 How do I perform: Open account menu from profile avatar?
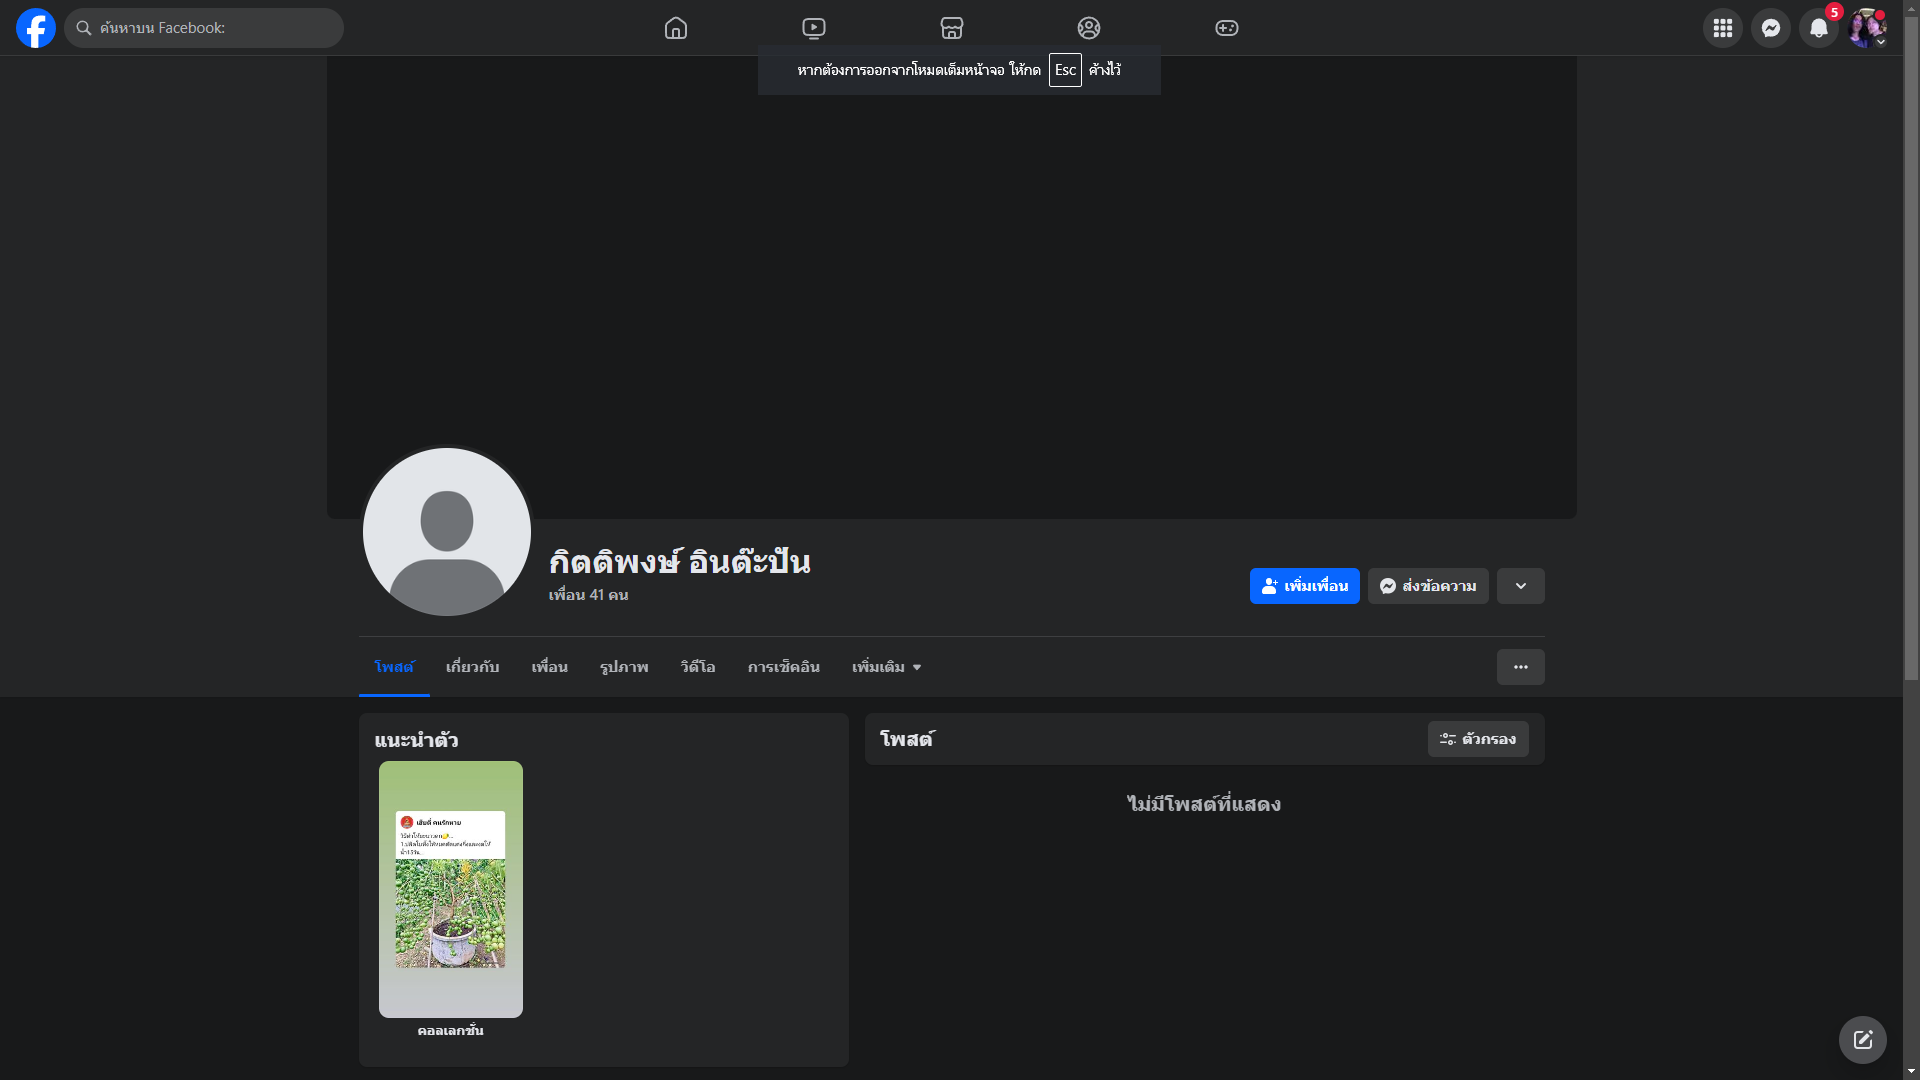click(x=1867, y=28)
